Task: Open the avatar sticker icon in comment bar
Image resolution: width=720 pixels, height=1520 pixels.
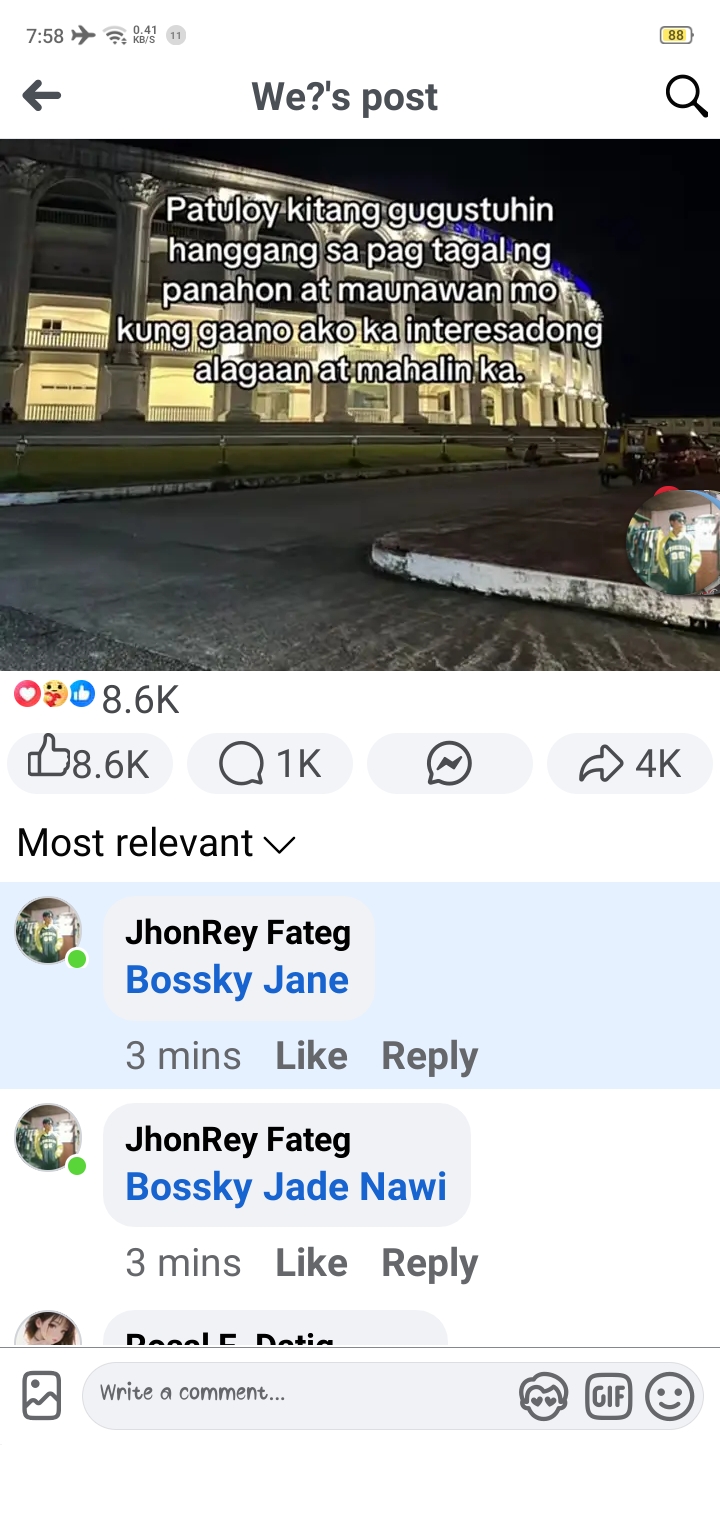Action: [543, 1396]
